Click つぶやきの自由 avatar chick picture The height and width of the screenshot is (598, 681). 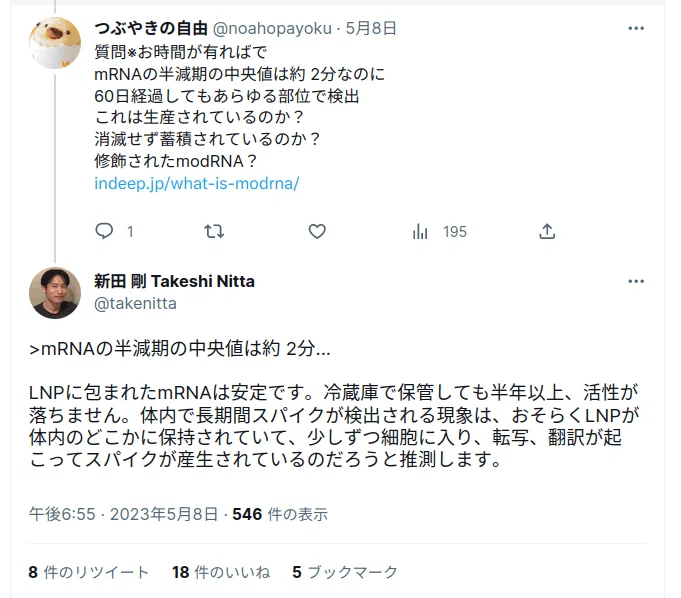(x=55, y=43)
